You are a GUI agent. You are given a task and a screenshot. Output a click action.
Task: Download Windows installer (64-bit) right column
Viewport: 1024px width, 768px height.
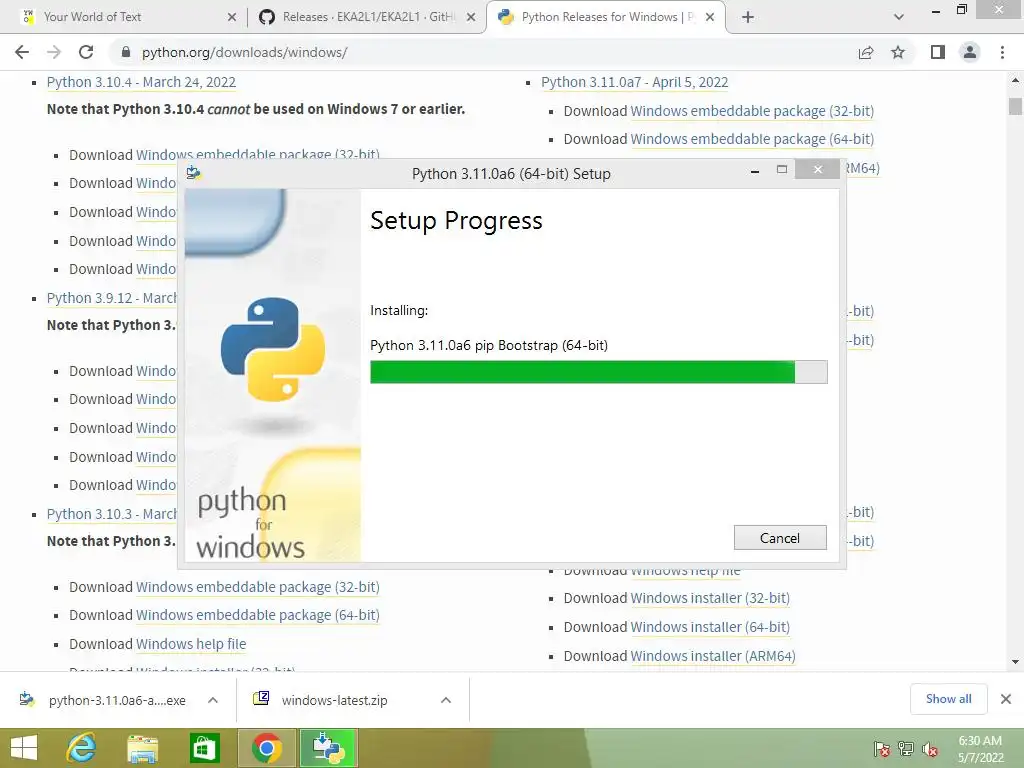[710, 627]
